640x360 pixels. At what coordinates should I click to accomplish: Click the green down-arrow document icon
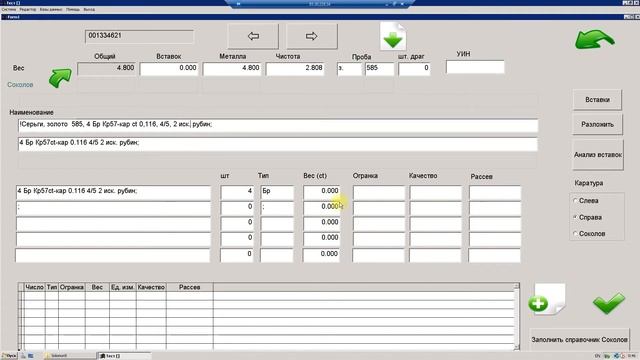pos(393,36)
